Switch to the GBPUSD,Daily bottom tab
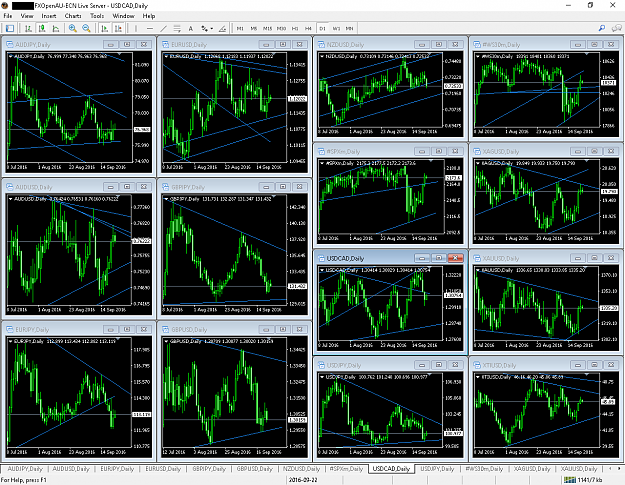The width and height of the screenshot is (625, 485). tap(254, 469)
